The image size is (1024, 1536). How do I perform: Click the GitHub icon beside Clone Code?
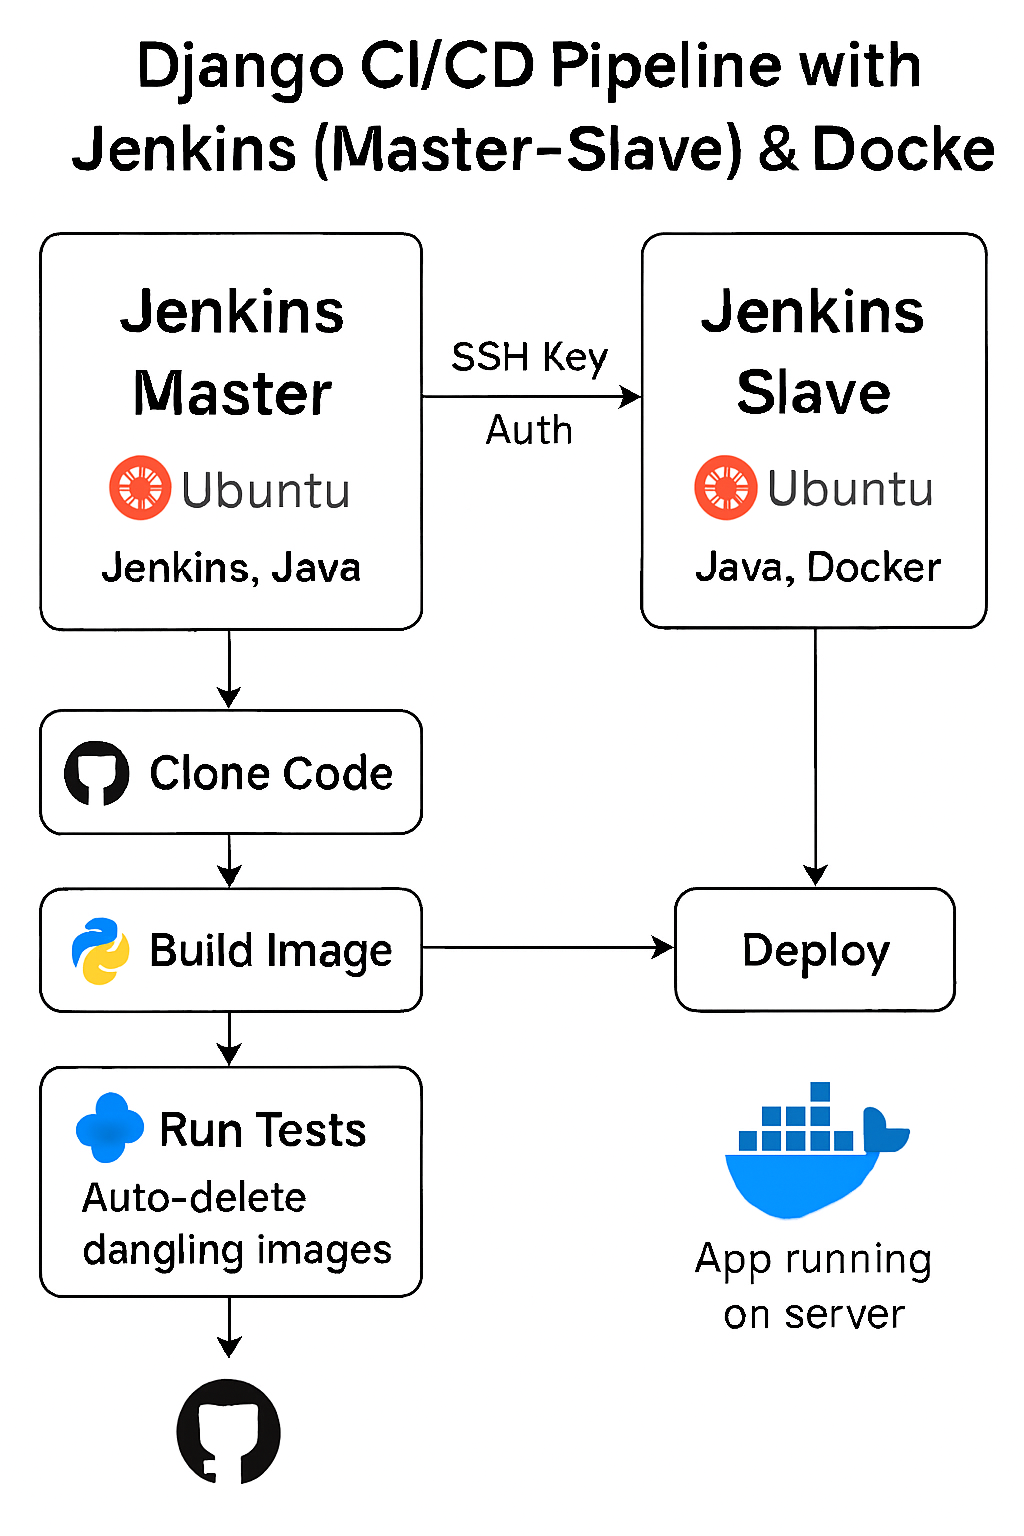(97, 773)
